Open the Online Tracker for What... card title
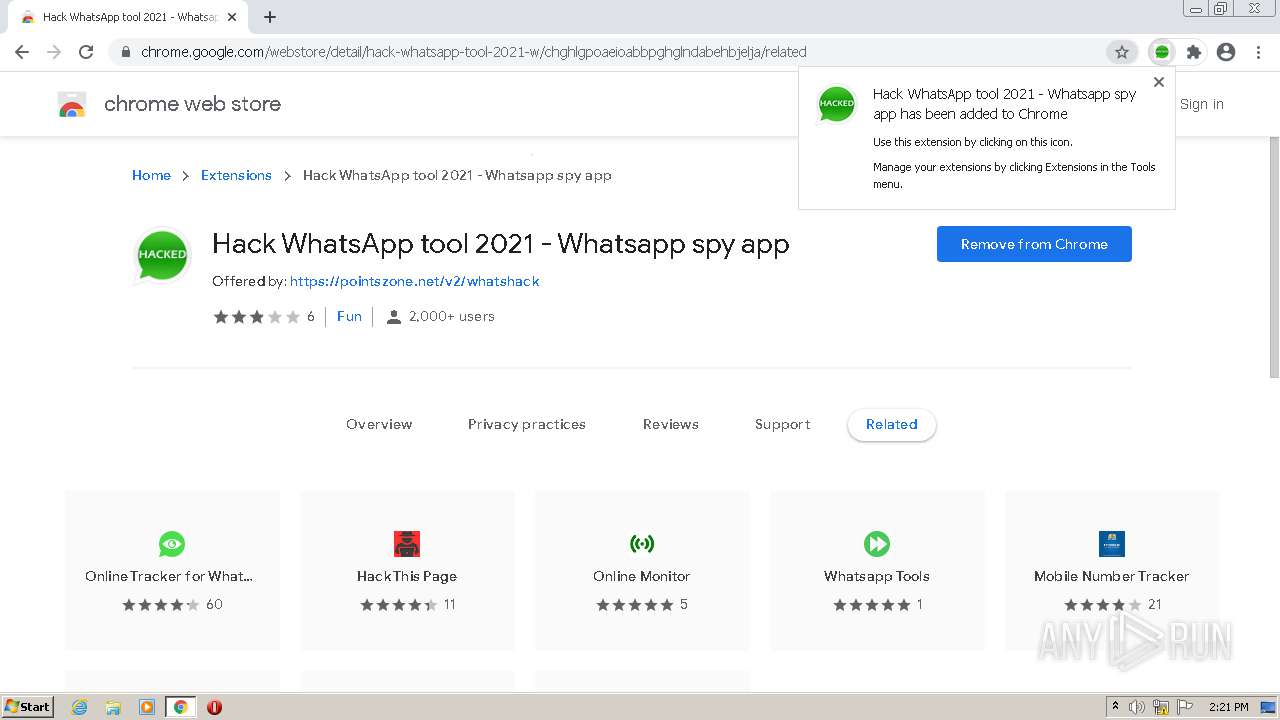1280x720 pixels. coord(169,576)
